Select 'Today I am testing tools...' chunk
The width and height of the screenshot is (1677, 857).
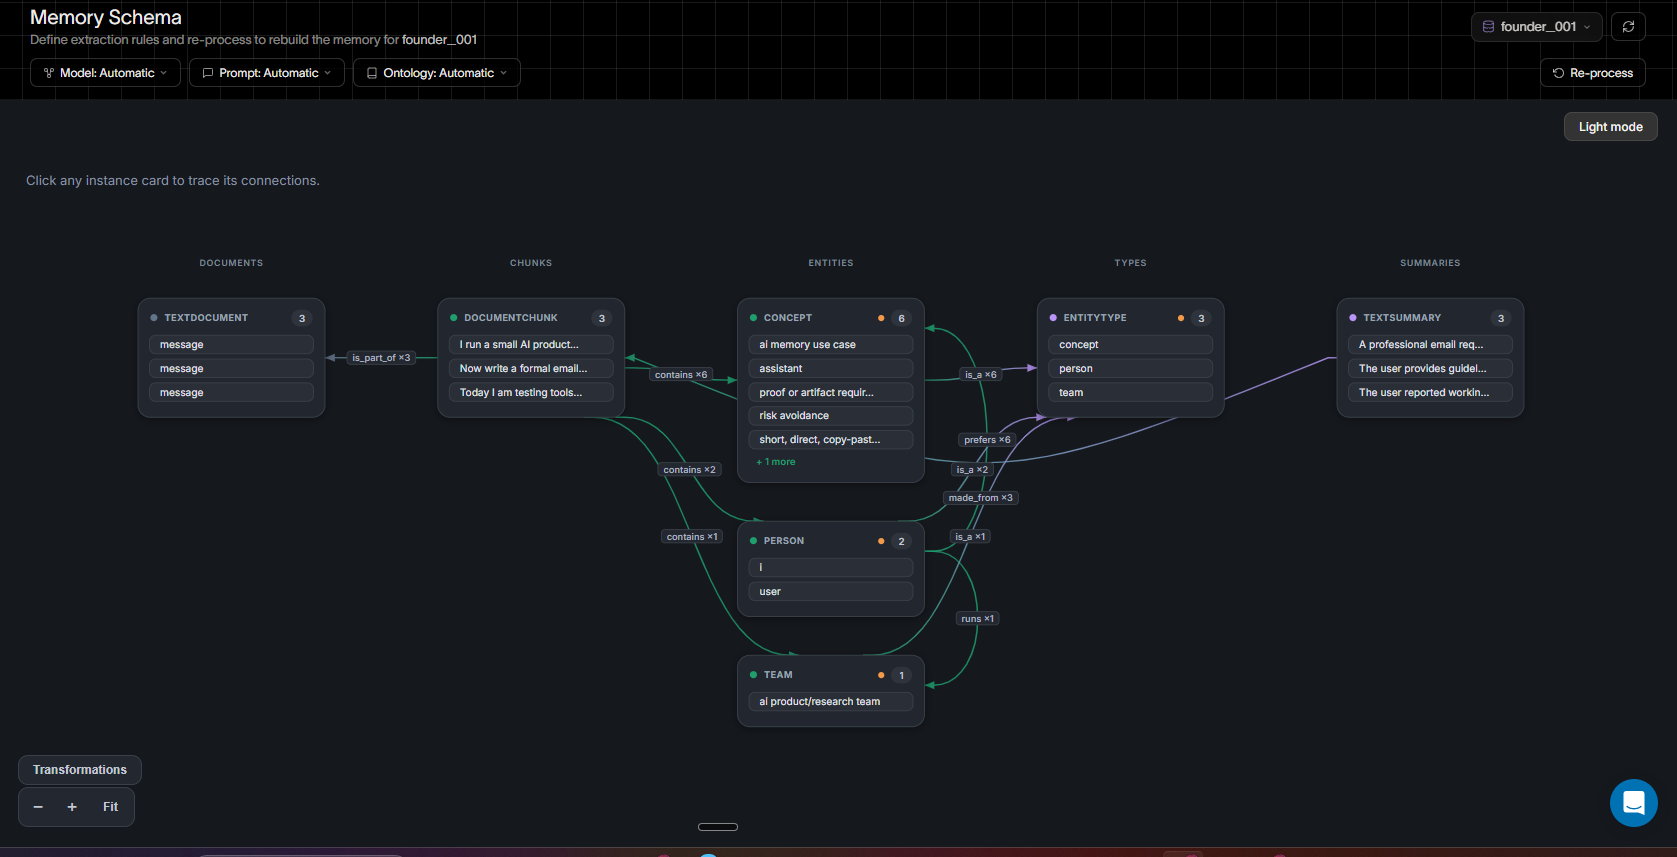coord(531,393)
